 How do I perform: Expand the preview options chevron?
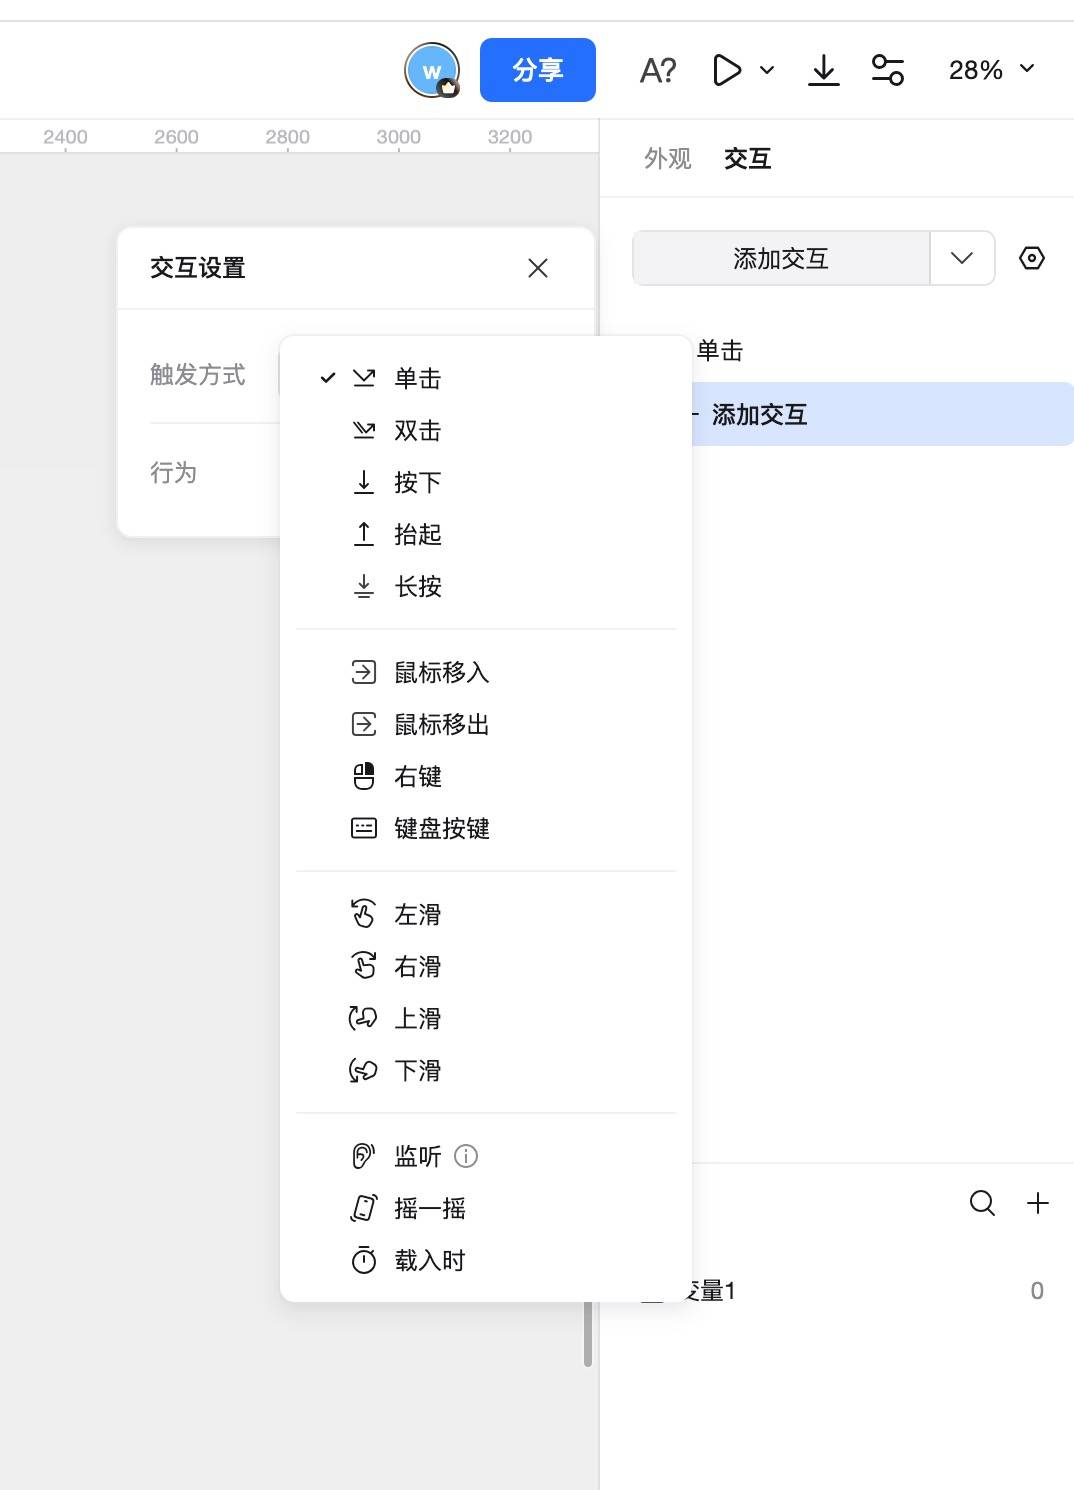pyautogui.click(x=767, y=70)
